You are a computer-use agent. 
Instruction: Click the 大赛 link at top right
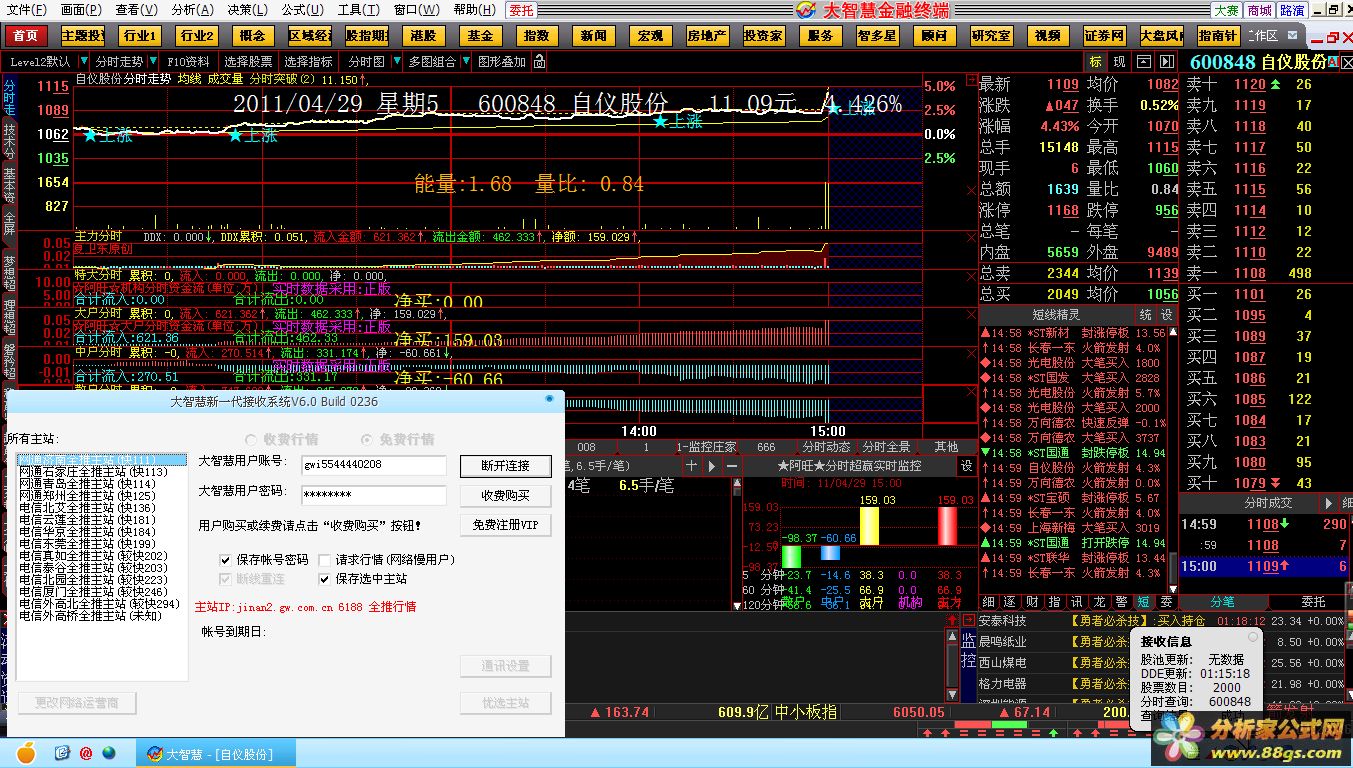coord(1227,10)
